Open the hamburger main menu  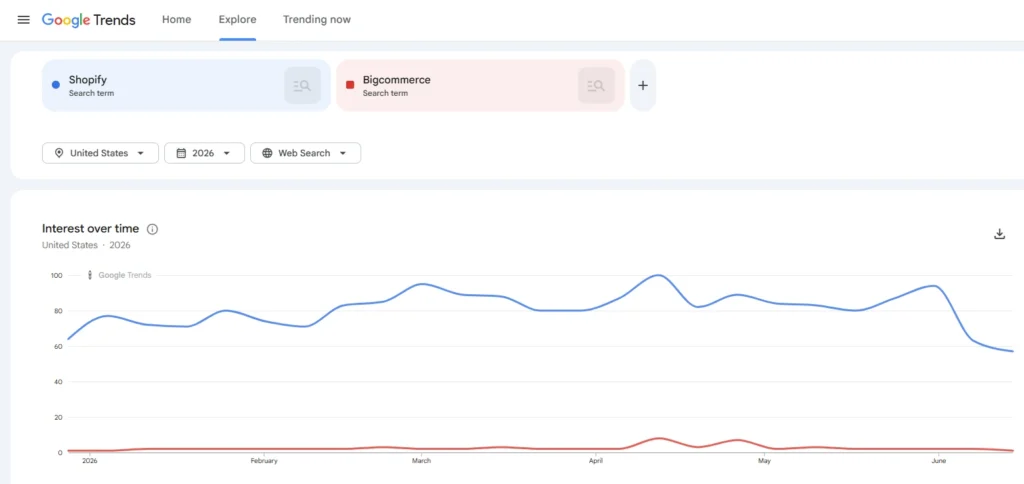tap(24, 20)
